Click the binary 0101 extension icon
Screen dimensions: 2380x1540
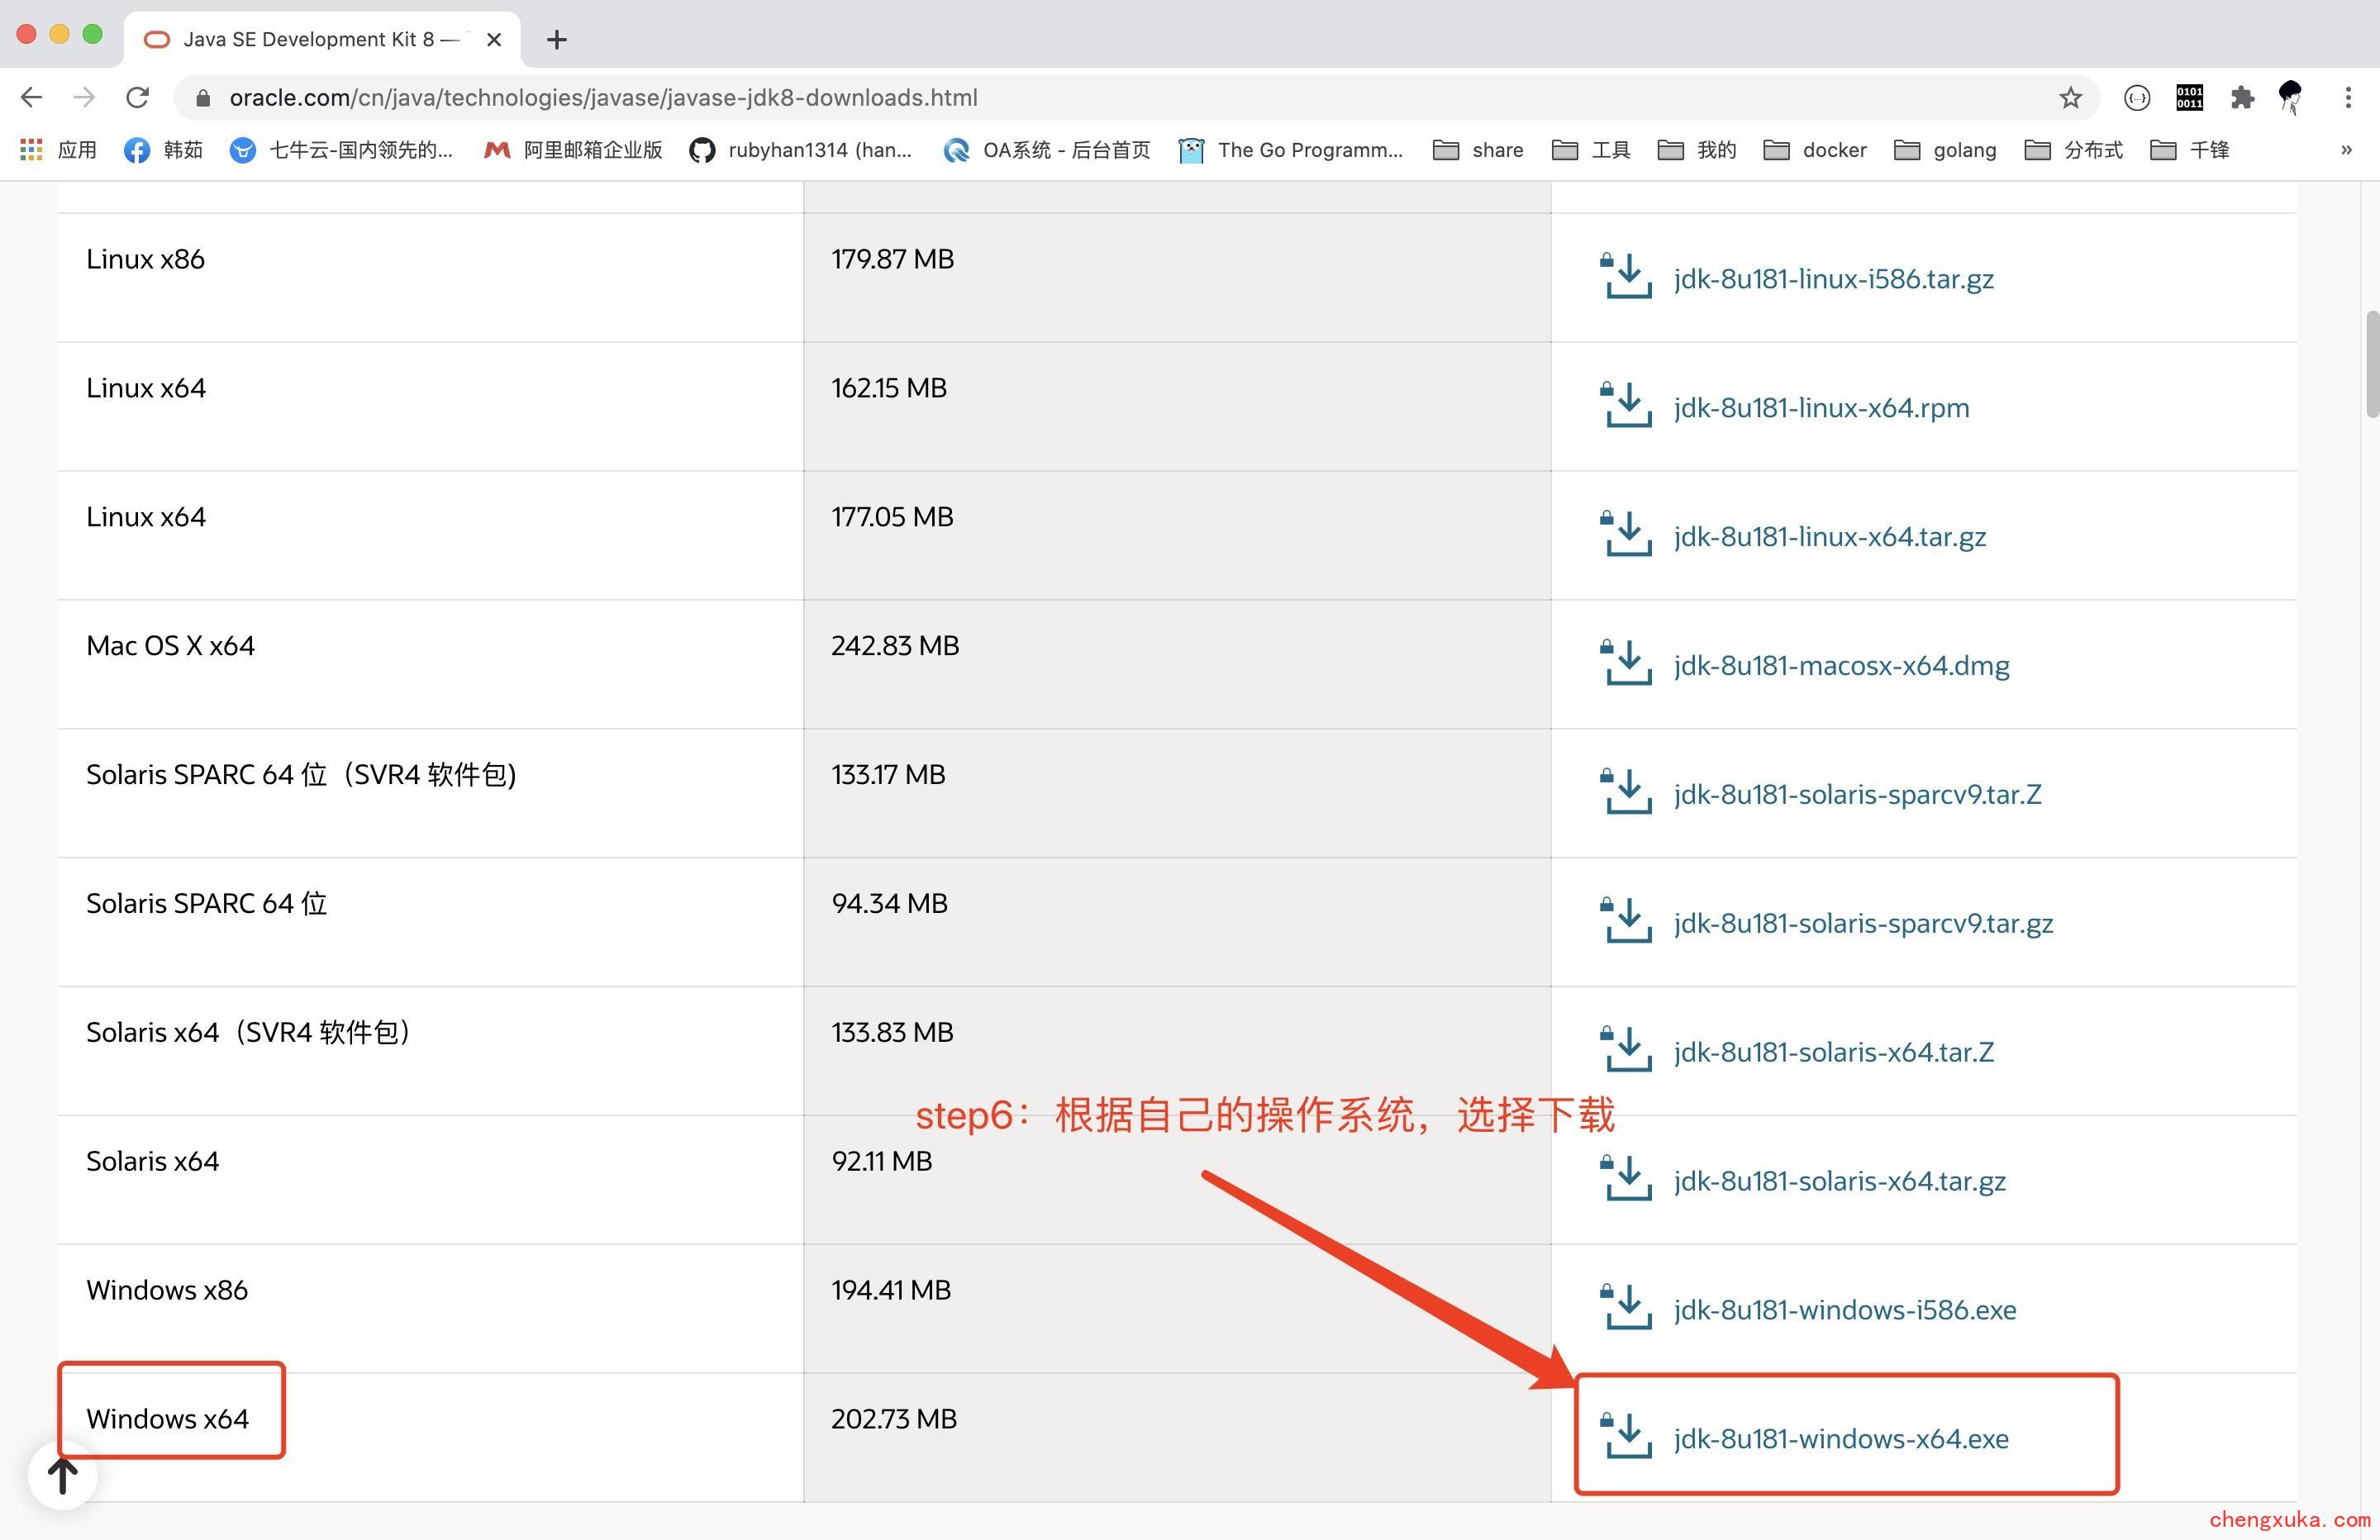2189,97
